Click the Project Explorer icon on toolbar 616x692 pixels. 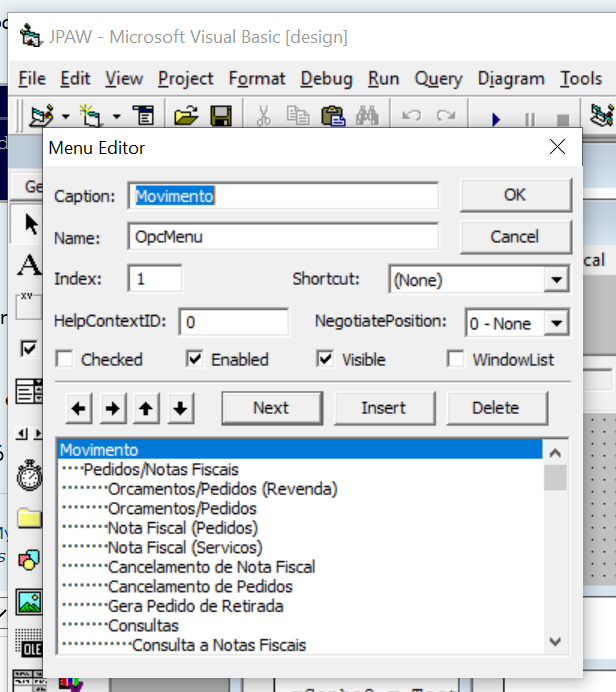click(x=602, y=116)
